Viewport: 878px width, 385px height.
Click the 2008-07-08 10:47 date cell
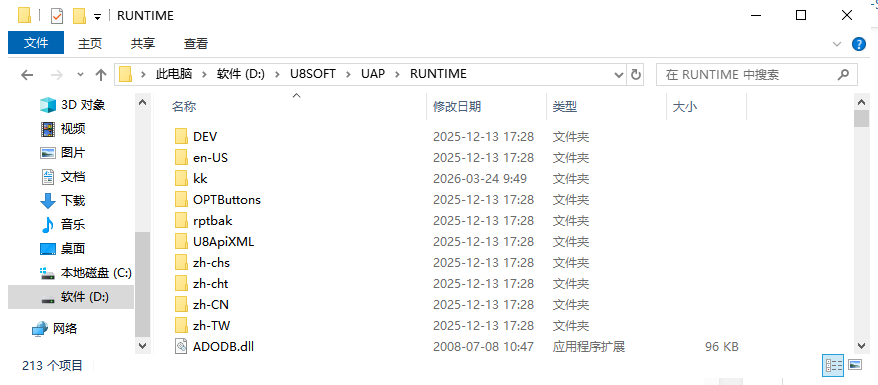(483, 347)
